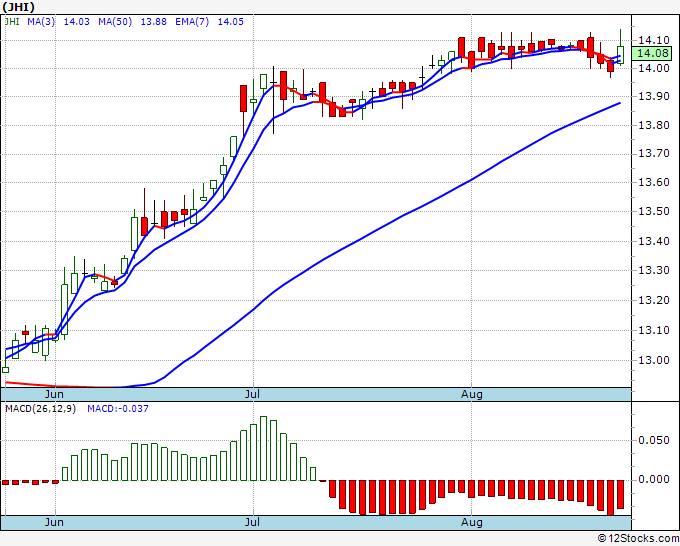Click the 0.050 MACD axis label
The width and height of the screenshot is (680, 546).
(654, 441)
